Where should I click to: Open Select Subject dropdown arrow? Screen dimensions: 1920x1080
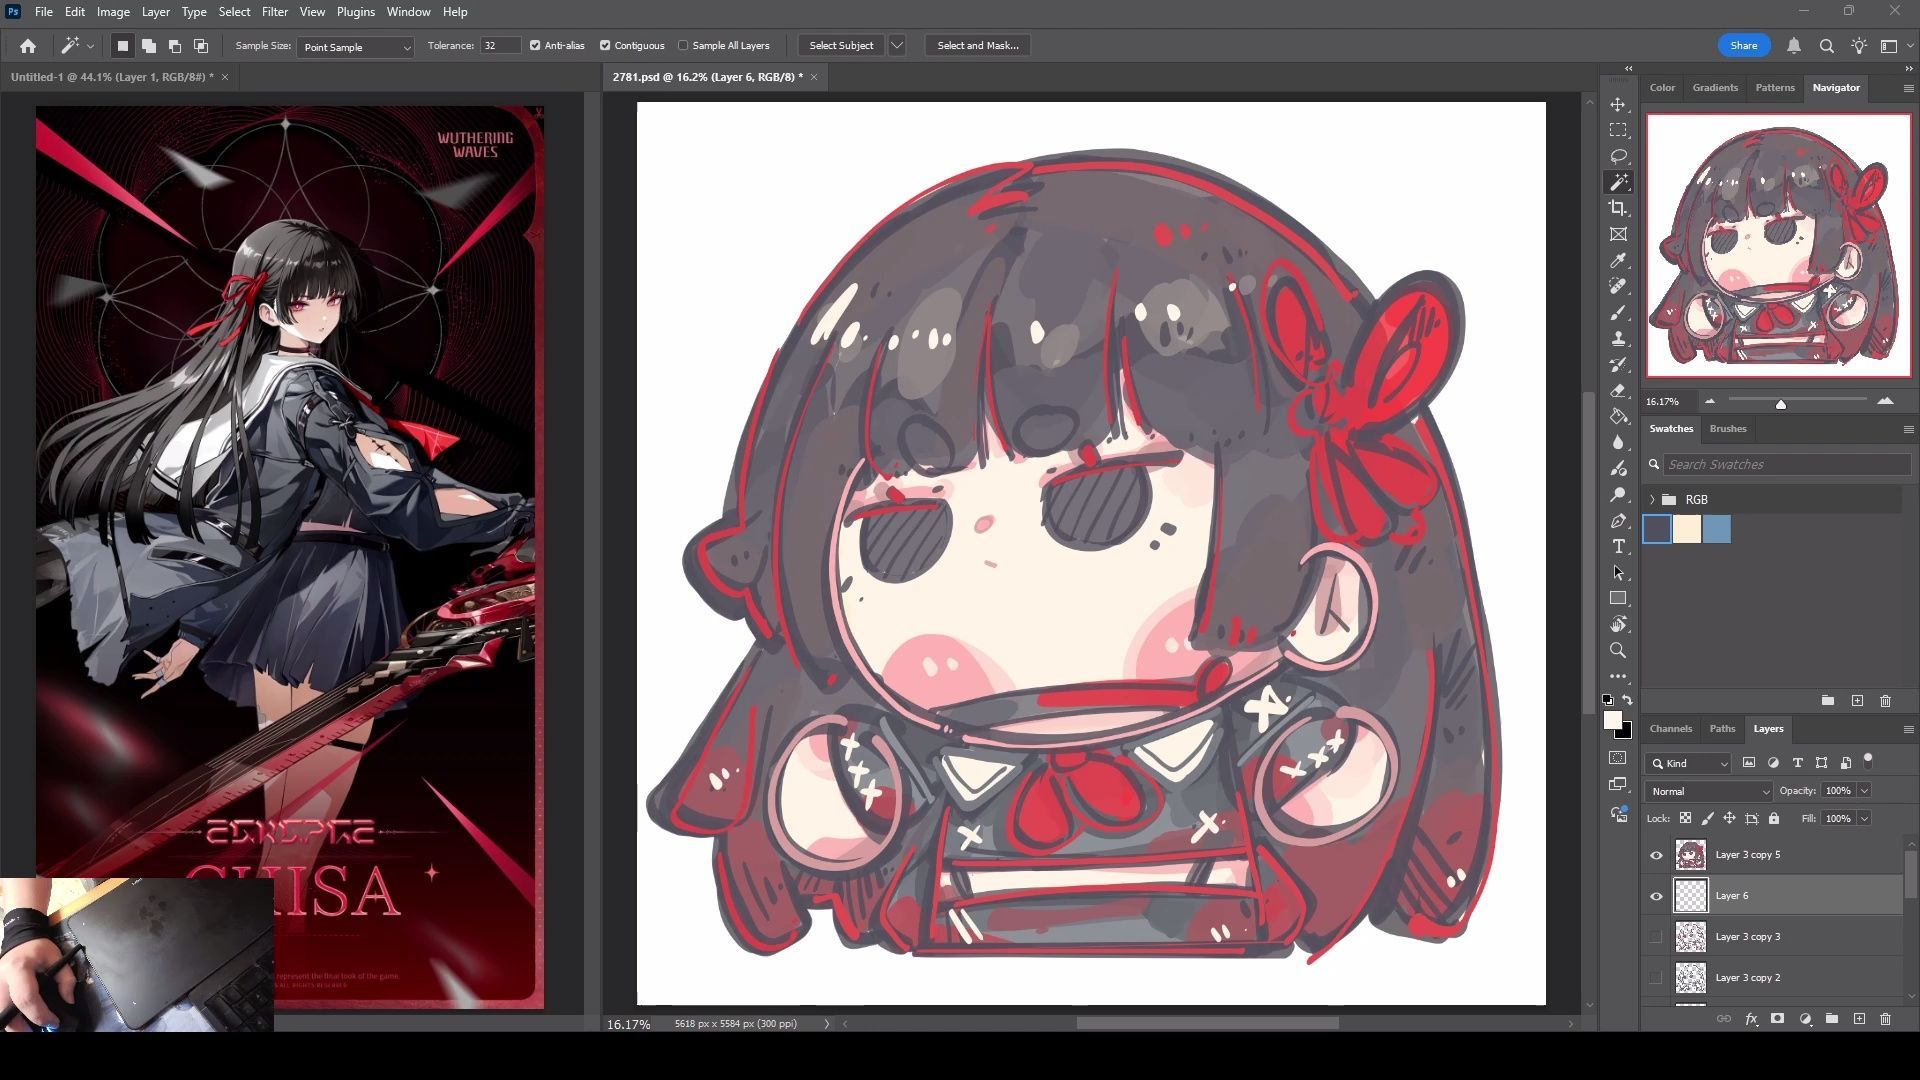pos(897,46)
